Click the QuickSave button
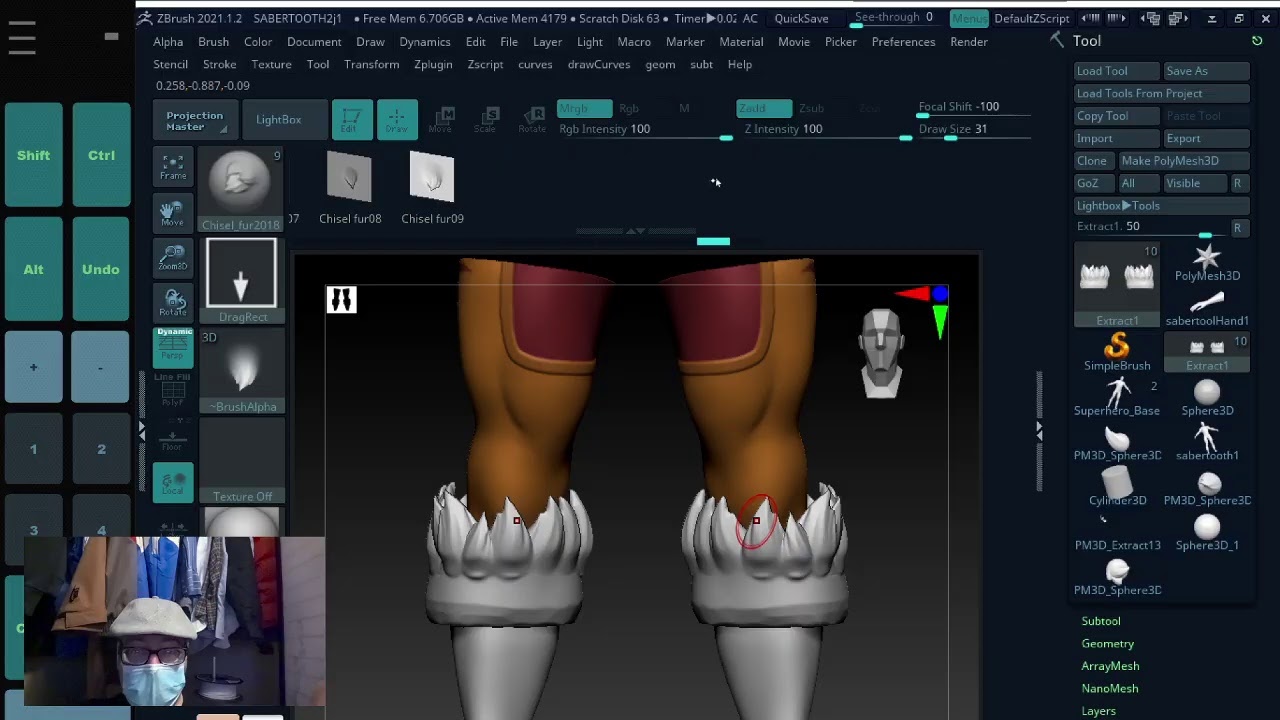This screenshot has height=720, width=1280. pyautogui.click(x=801, y=18)
